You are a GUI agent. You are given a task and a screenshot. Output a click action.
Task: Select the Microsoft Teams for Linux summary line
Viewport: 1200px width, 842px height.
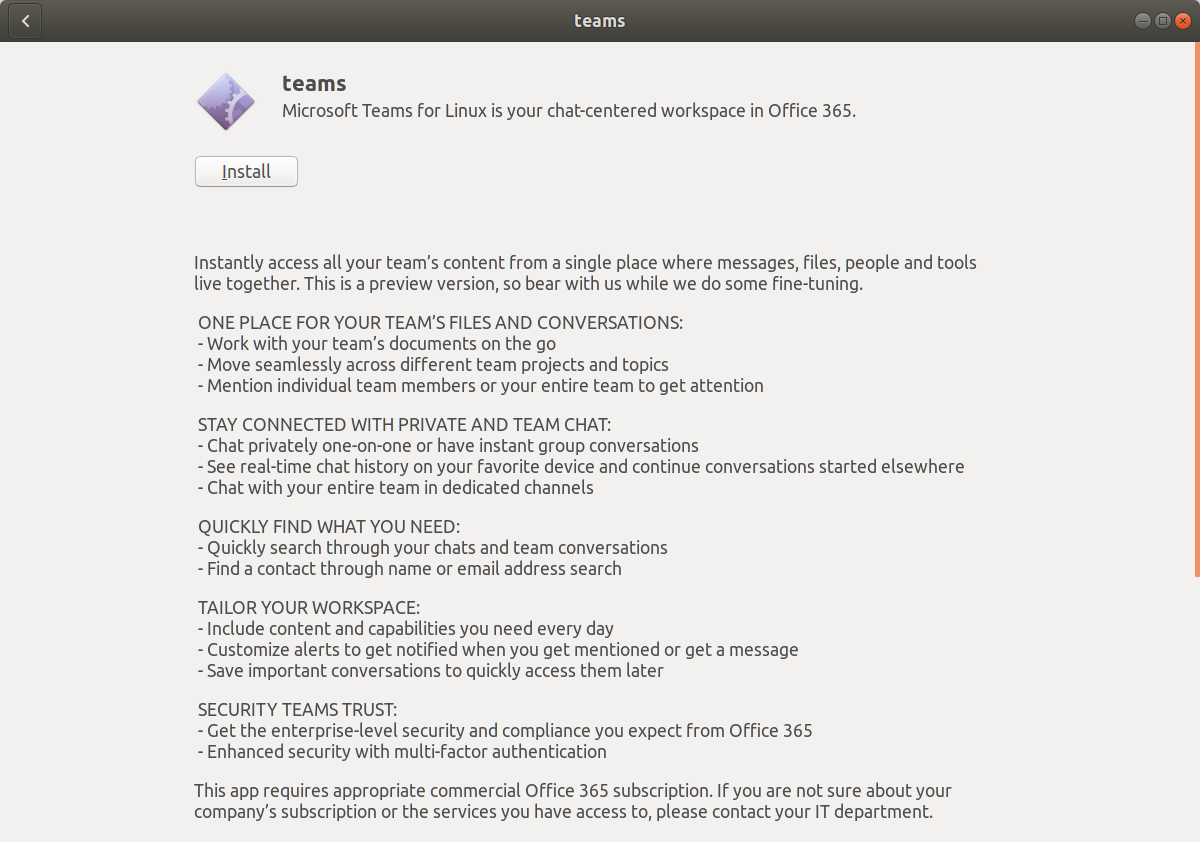(x=569, y=111)
